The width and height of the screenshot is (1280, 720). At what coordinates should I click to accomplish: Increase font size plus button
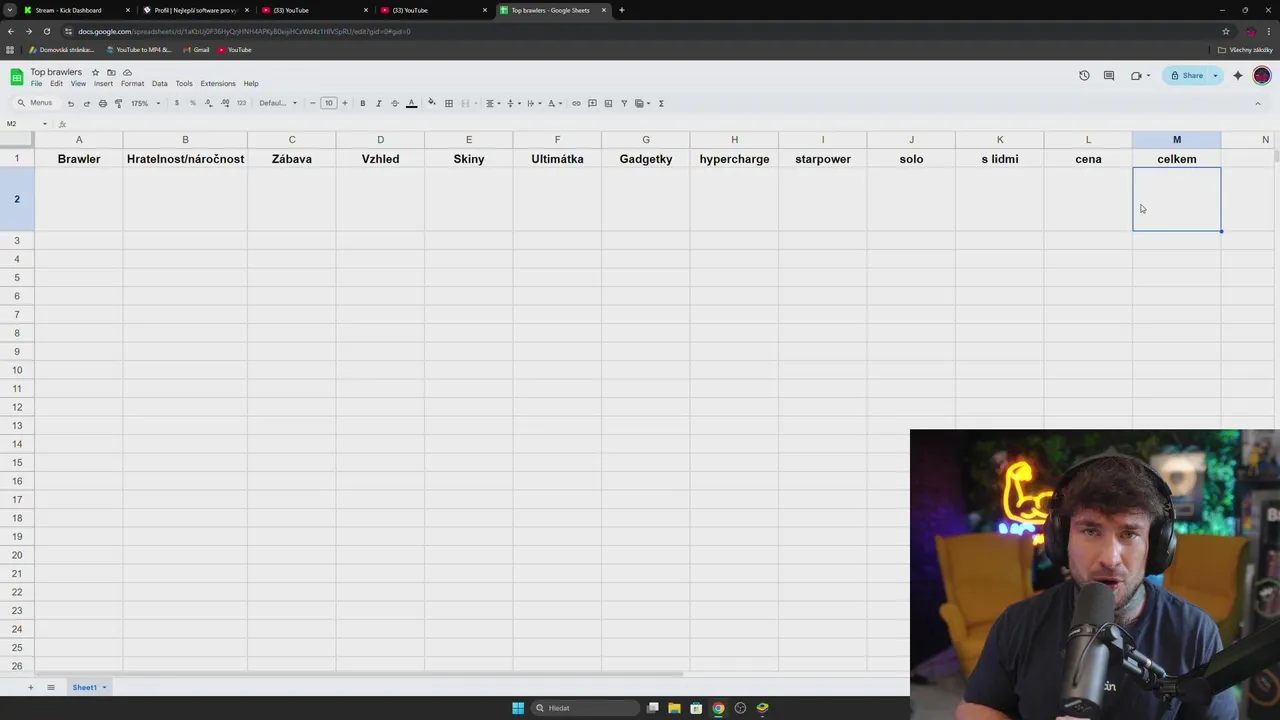[345, 103]
